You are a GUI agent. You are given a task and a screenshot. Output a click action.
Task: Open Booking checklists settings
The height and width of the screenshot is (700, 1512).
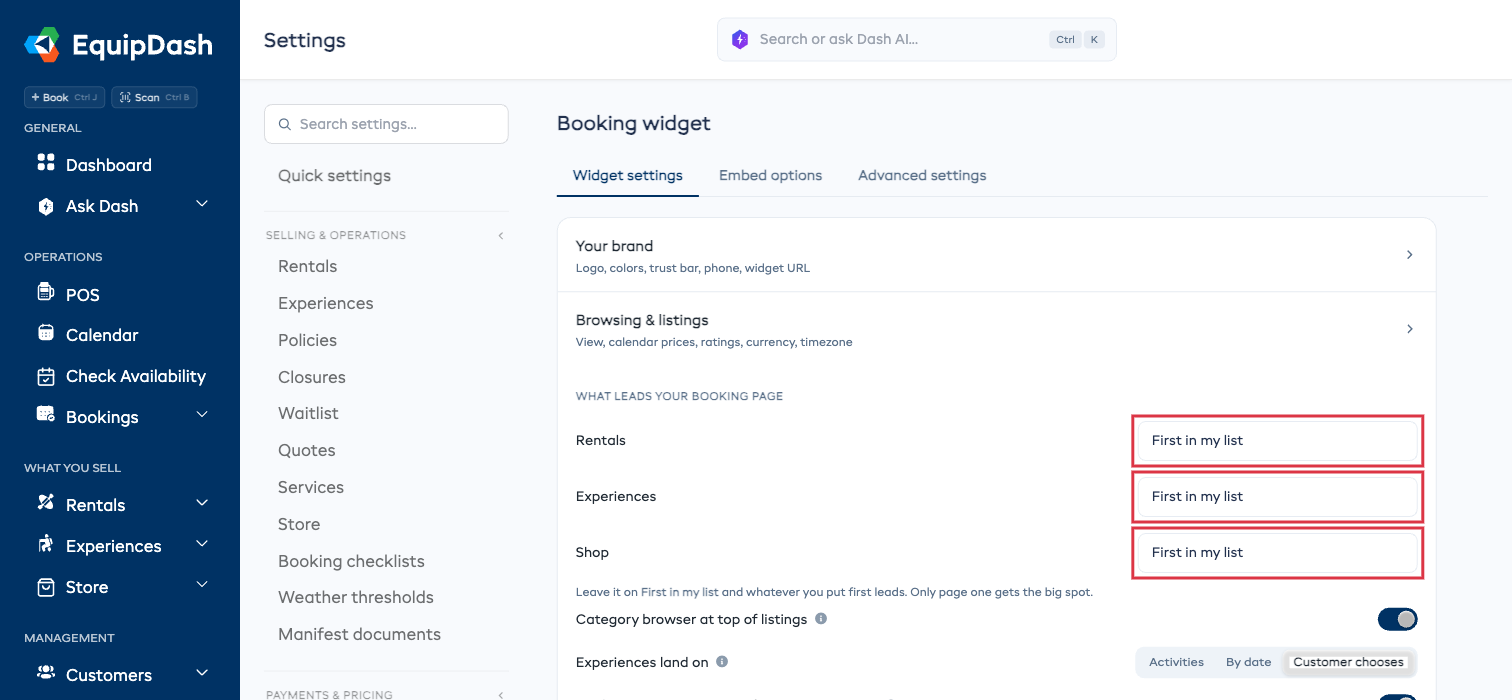(x=351, y=561)
